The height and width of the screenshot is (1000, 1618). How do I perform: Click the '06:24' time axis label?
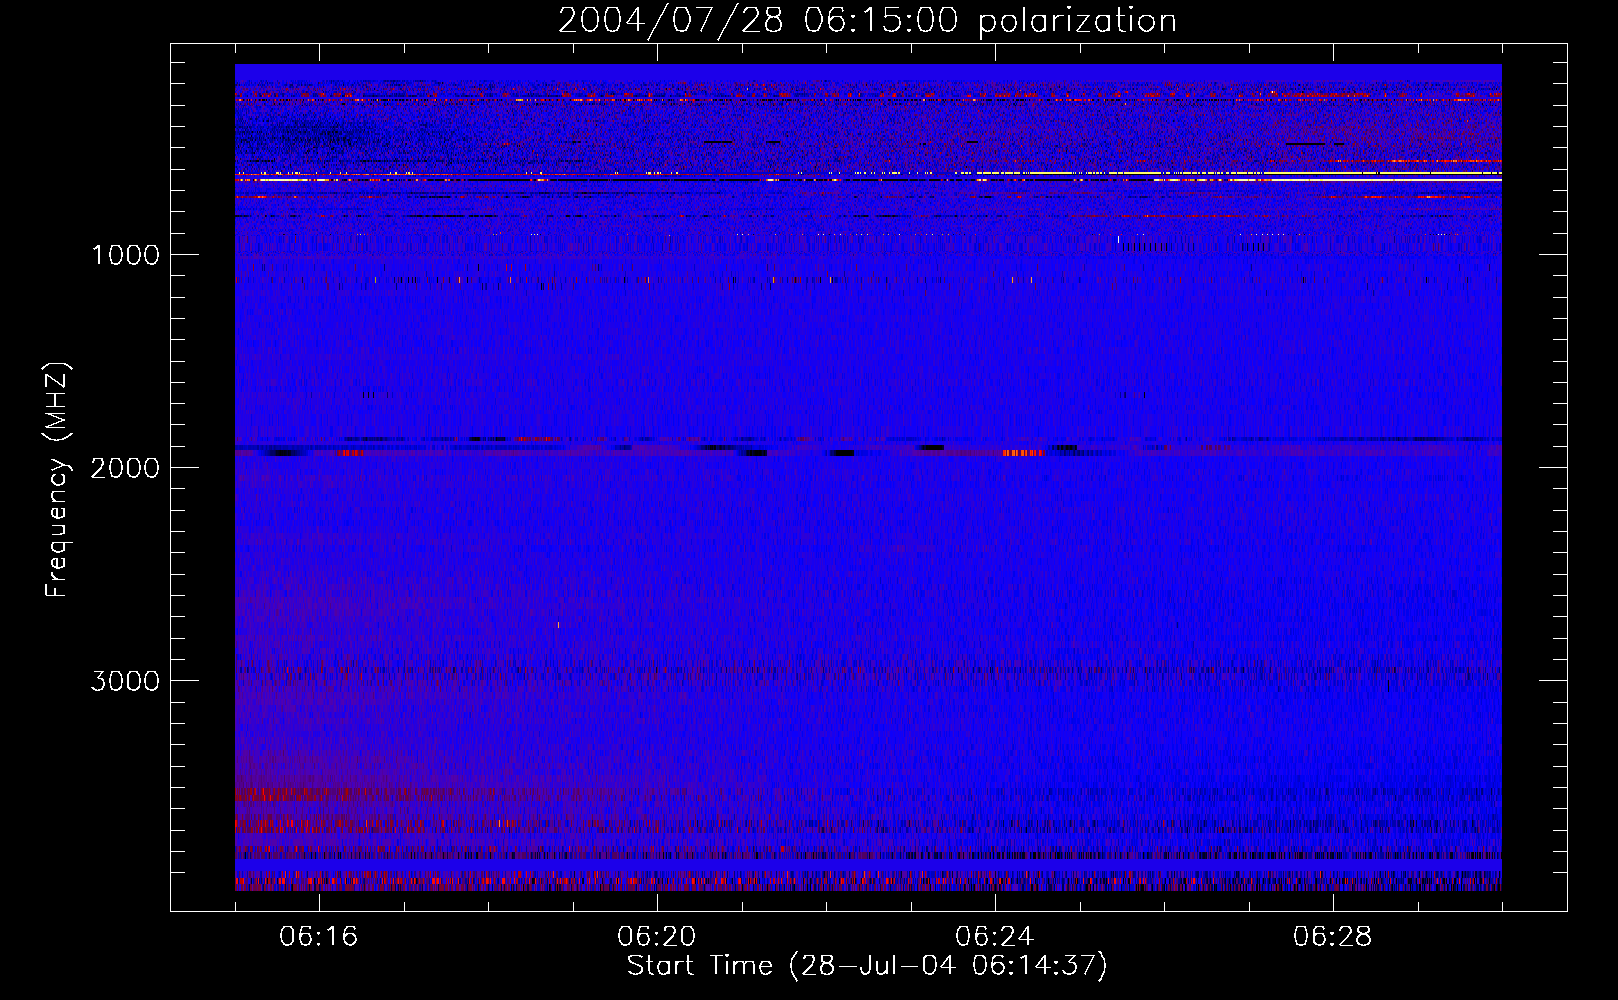tap(995, 937)
